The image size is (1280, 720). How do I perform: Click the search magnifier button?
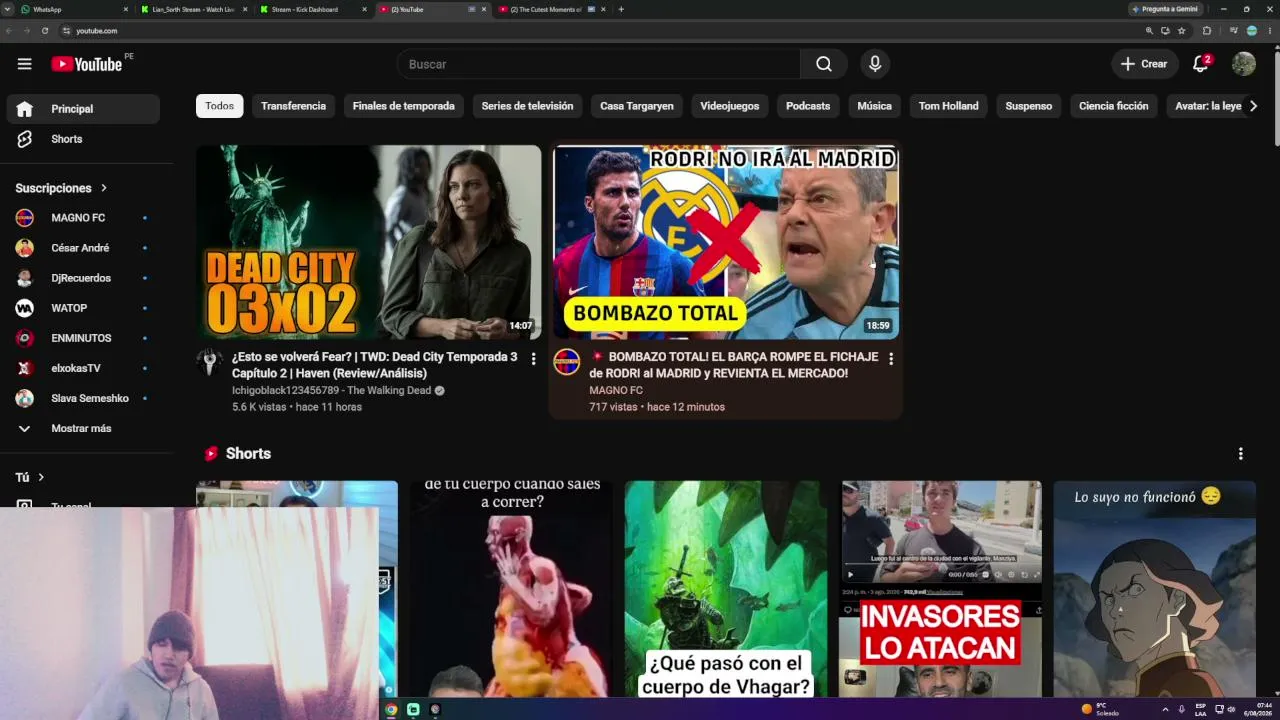coord(824,64)
